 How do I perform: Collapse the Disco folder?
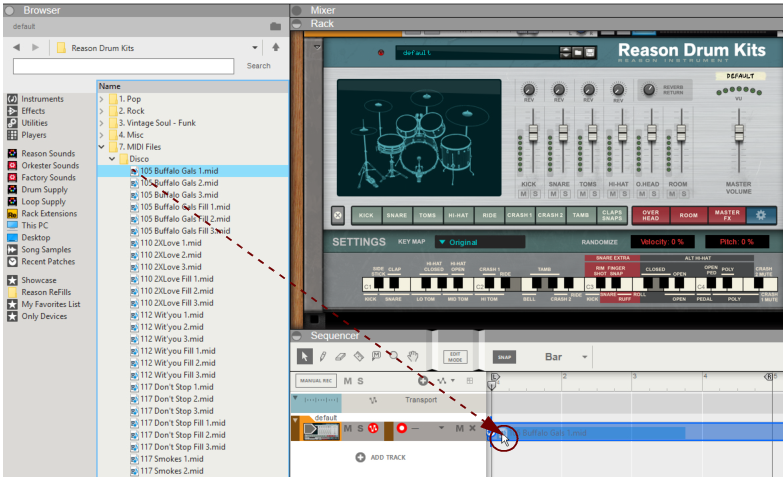pos(112,159)
